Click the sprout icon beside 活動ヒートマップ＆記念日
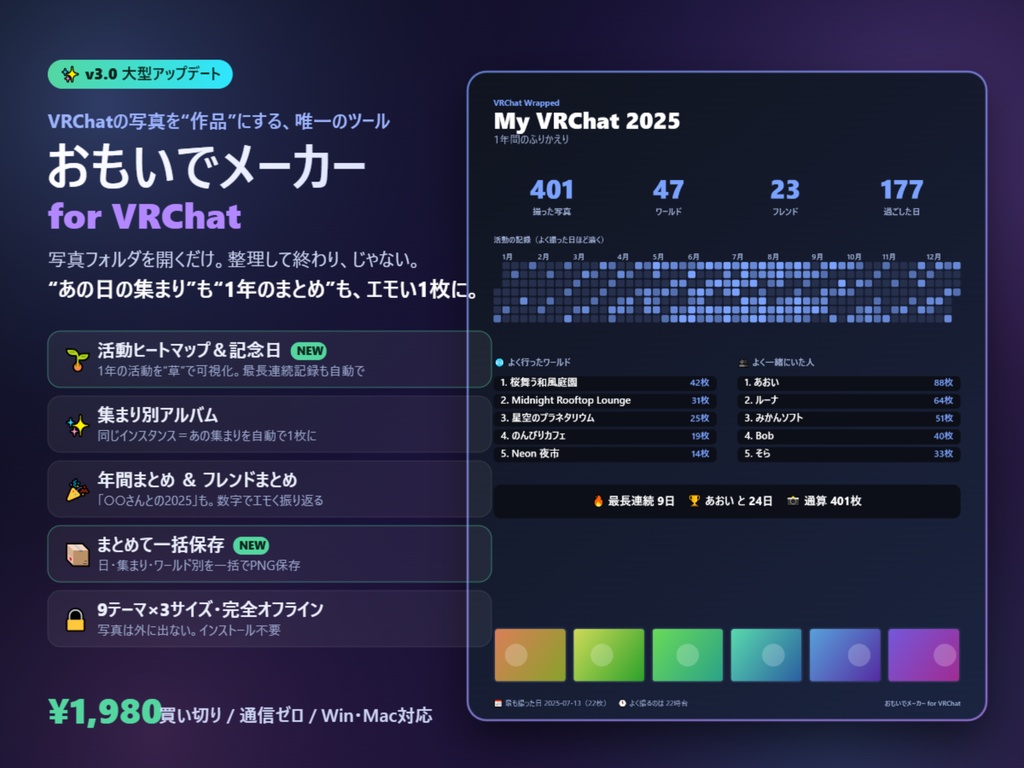This screenshot has width=1024, height=768. coord(77,359)
